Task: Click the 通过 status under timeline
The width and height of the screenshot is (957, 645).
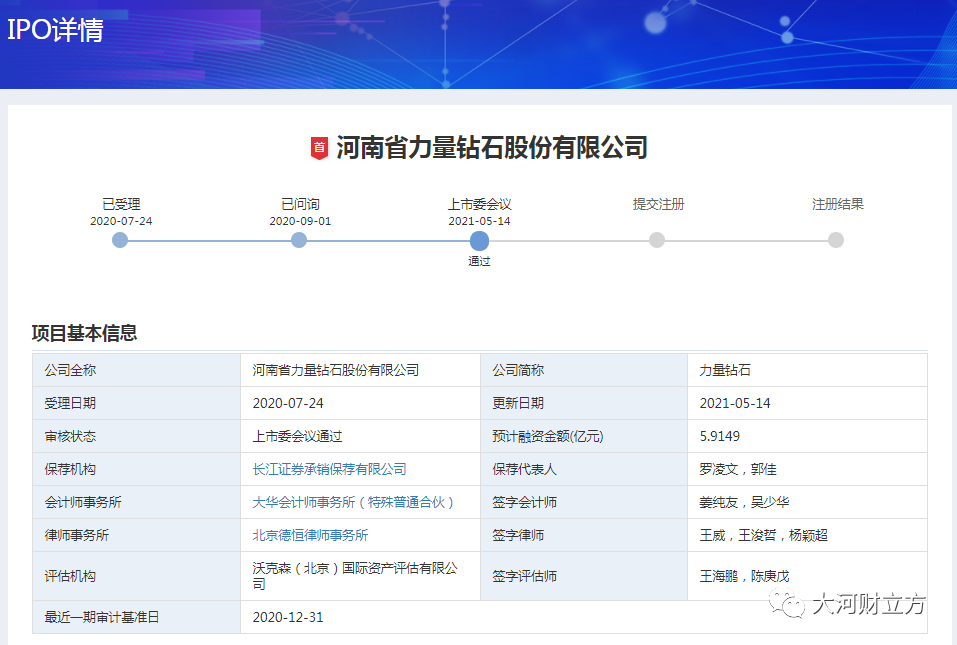Action: pyautogui.click(x=479, y=261)
